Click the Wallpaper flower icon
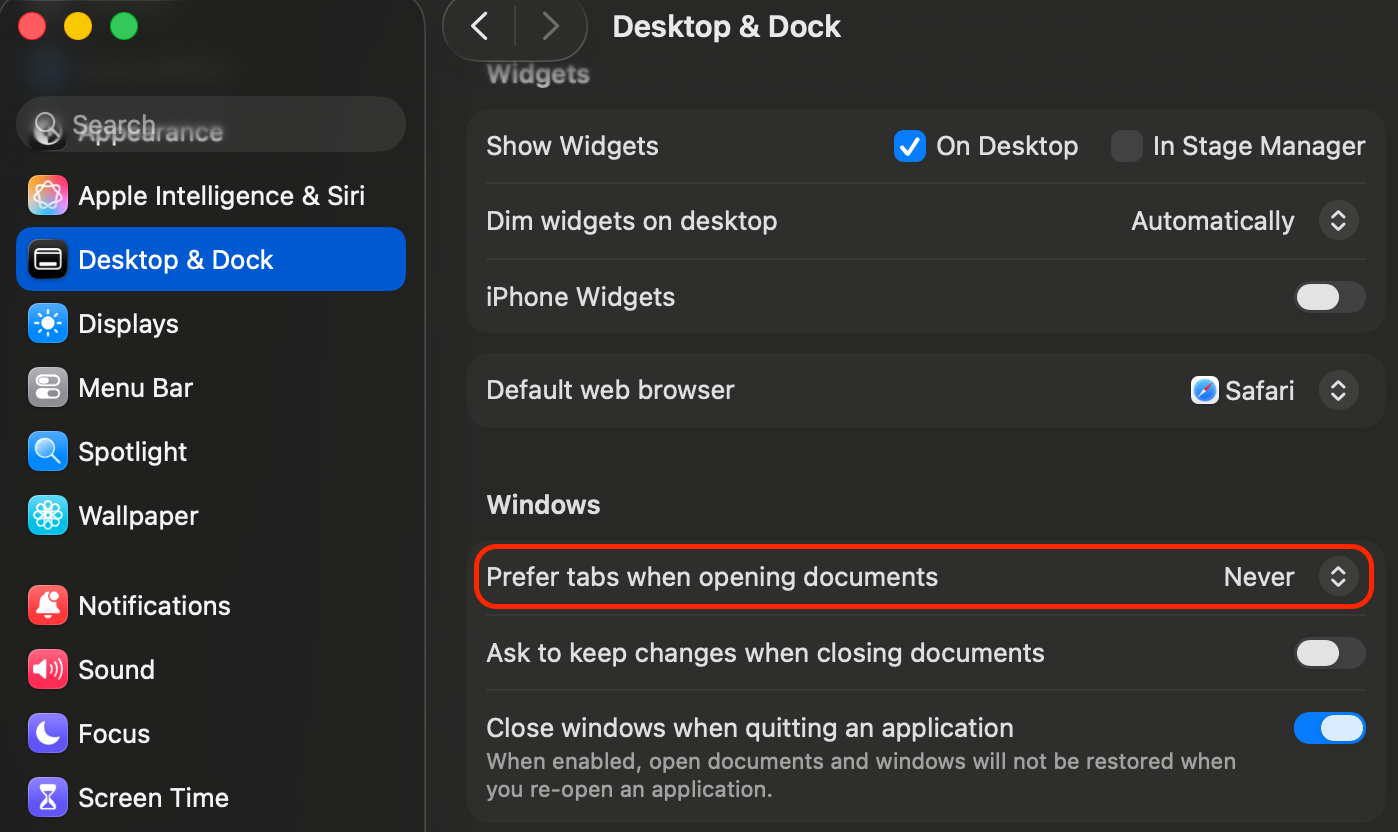 click(x=48, y=516)
